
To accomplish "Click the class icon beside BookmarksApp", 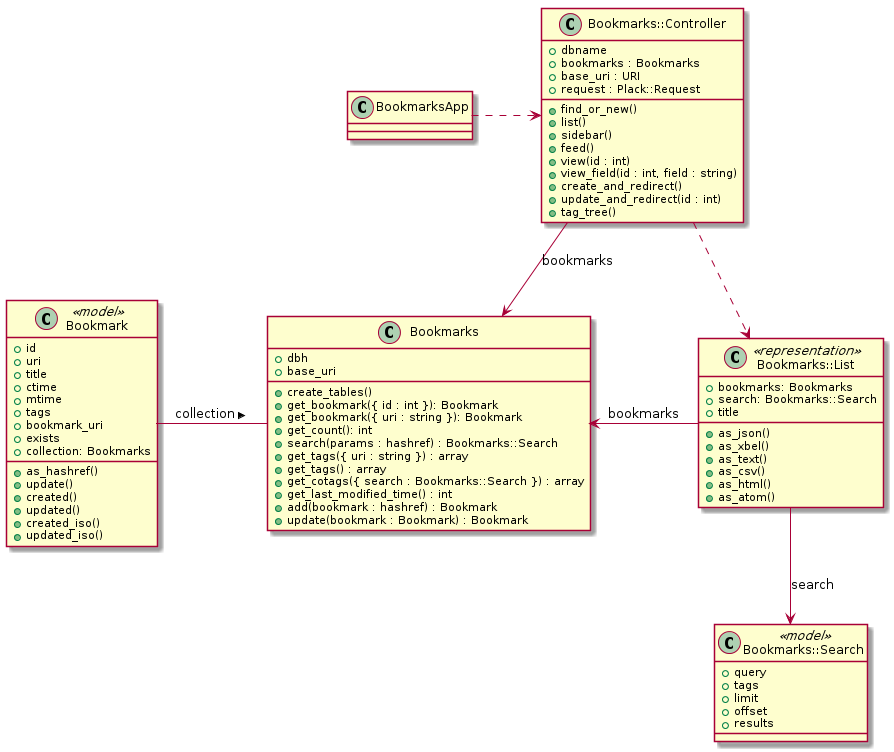I will (x=362, y=107).
